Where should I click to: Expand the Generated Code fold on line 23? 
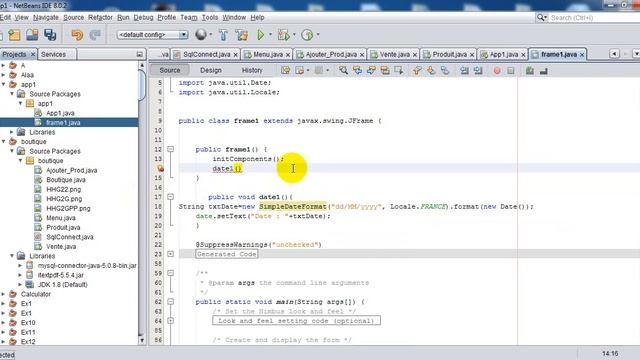(x=171, y=254)
